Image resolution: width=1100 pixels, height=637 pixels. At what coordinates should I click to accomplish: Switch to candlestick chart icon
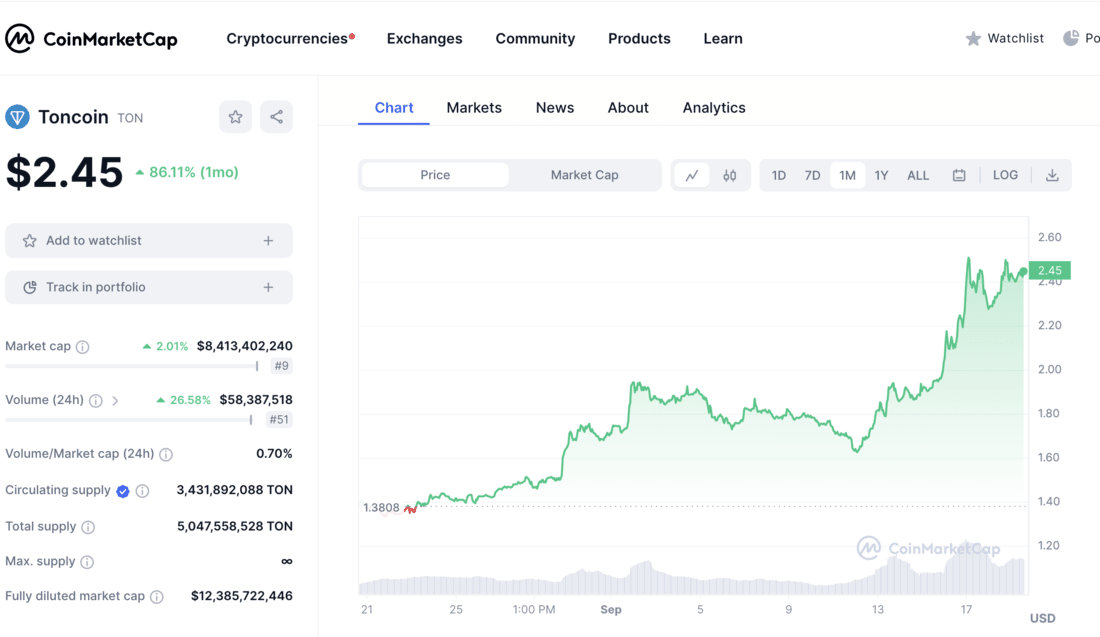(730, 175)
